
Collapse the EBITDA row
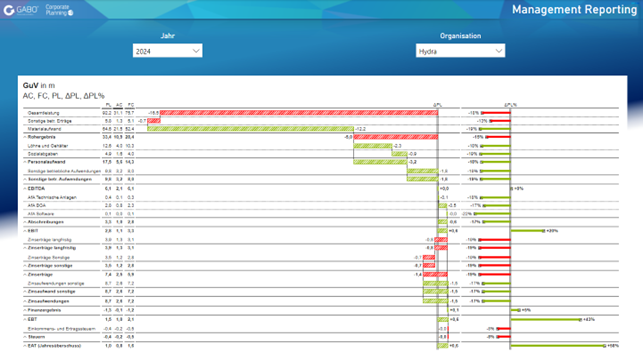[x=25, y=189]
